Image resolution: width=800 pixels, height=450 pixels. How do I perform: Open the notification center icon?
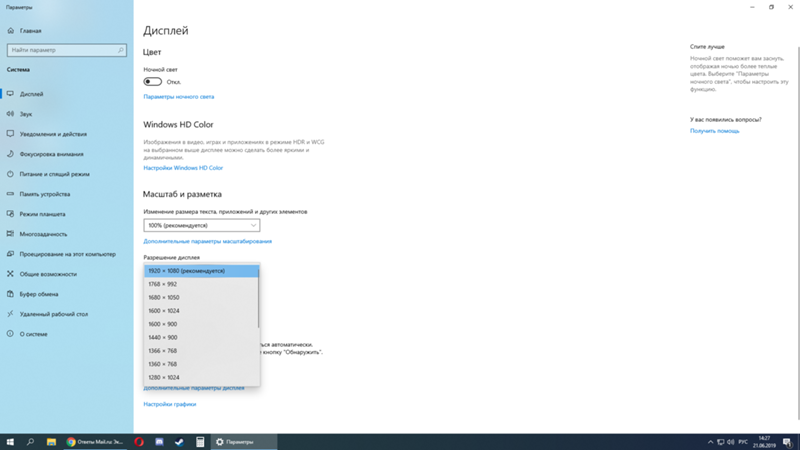(788, 442)
